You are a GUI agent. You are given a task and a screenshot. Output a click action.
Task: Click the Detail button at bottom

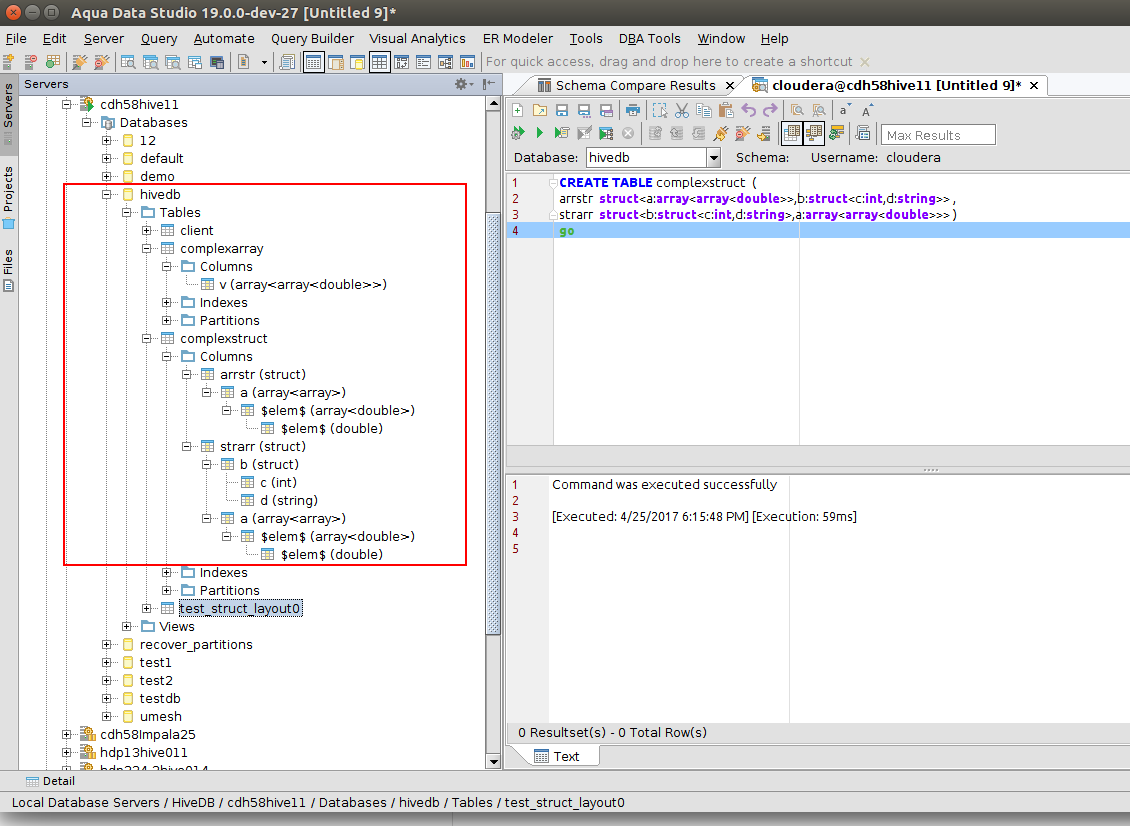click(x=50, y=781)
